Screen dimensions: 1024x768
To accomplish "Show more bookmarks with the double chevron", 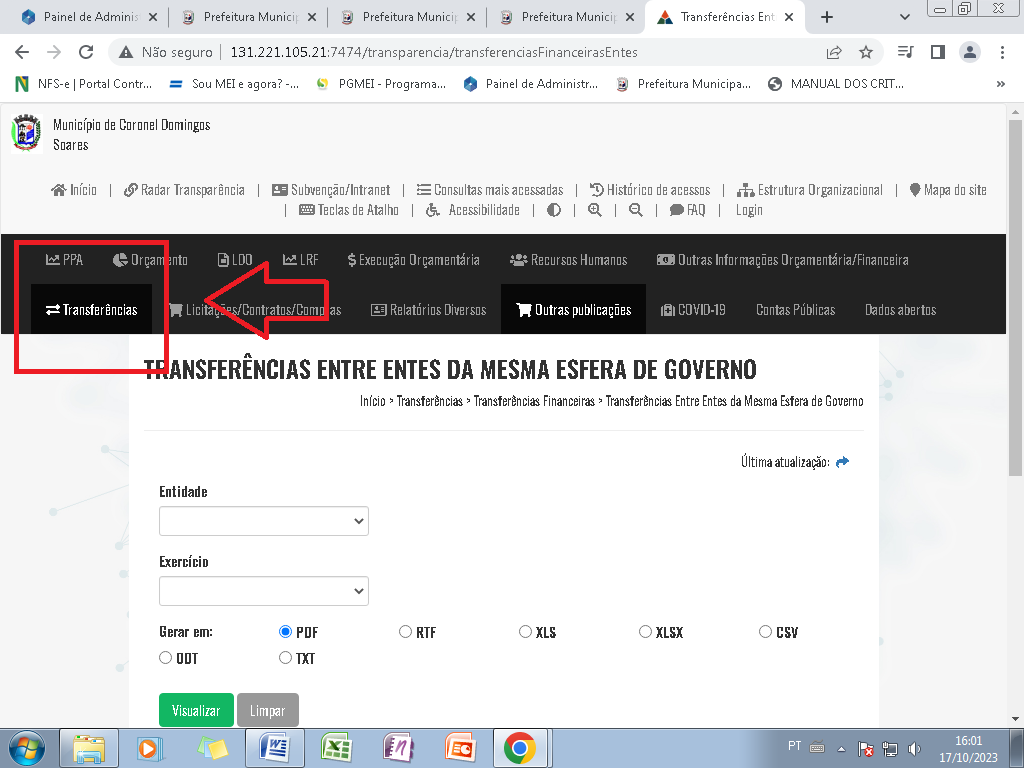I will [x=1000, y=84].
